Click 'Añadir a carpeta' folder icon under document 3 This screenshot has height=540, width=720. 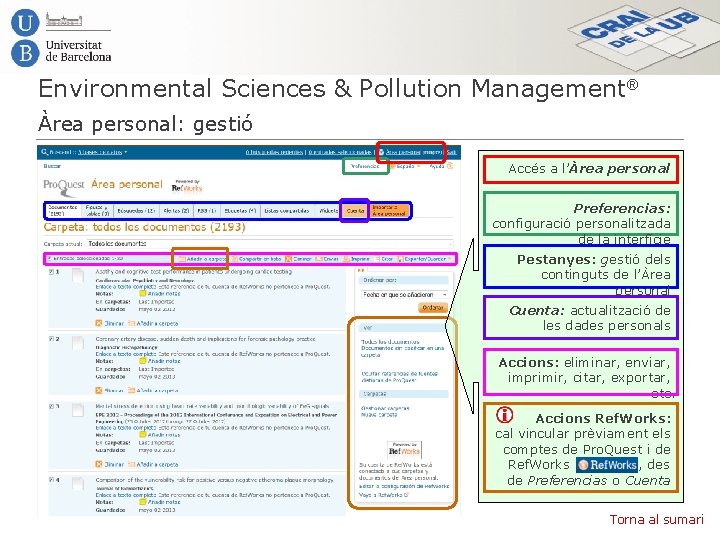(131, 464)
